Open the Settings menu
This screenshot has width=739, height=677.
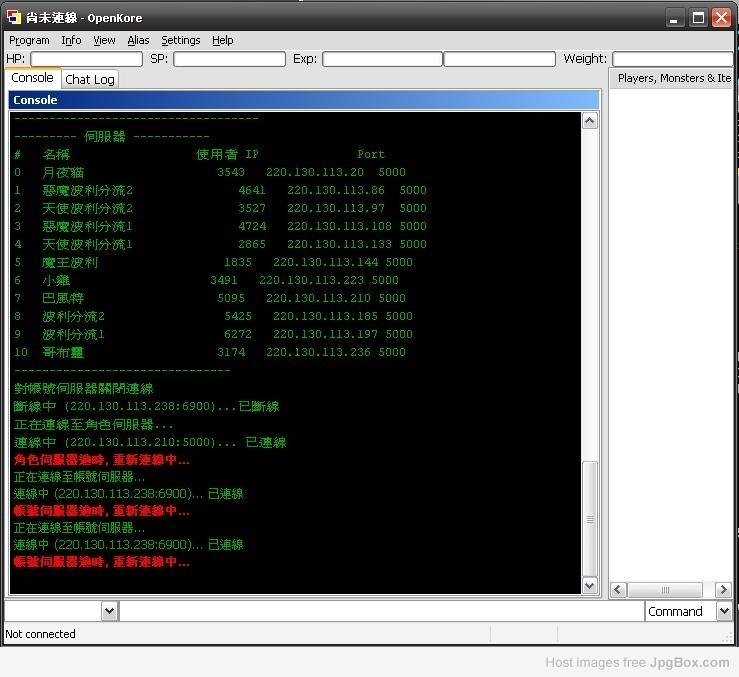pyautogui.click(x=181, y=41)
